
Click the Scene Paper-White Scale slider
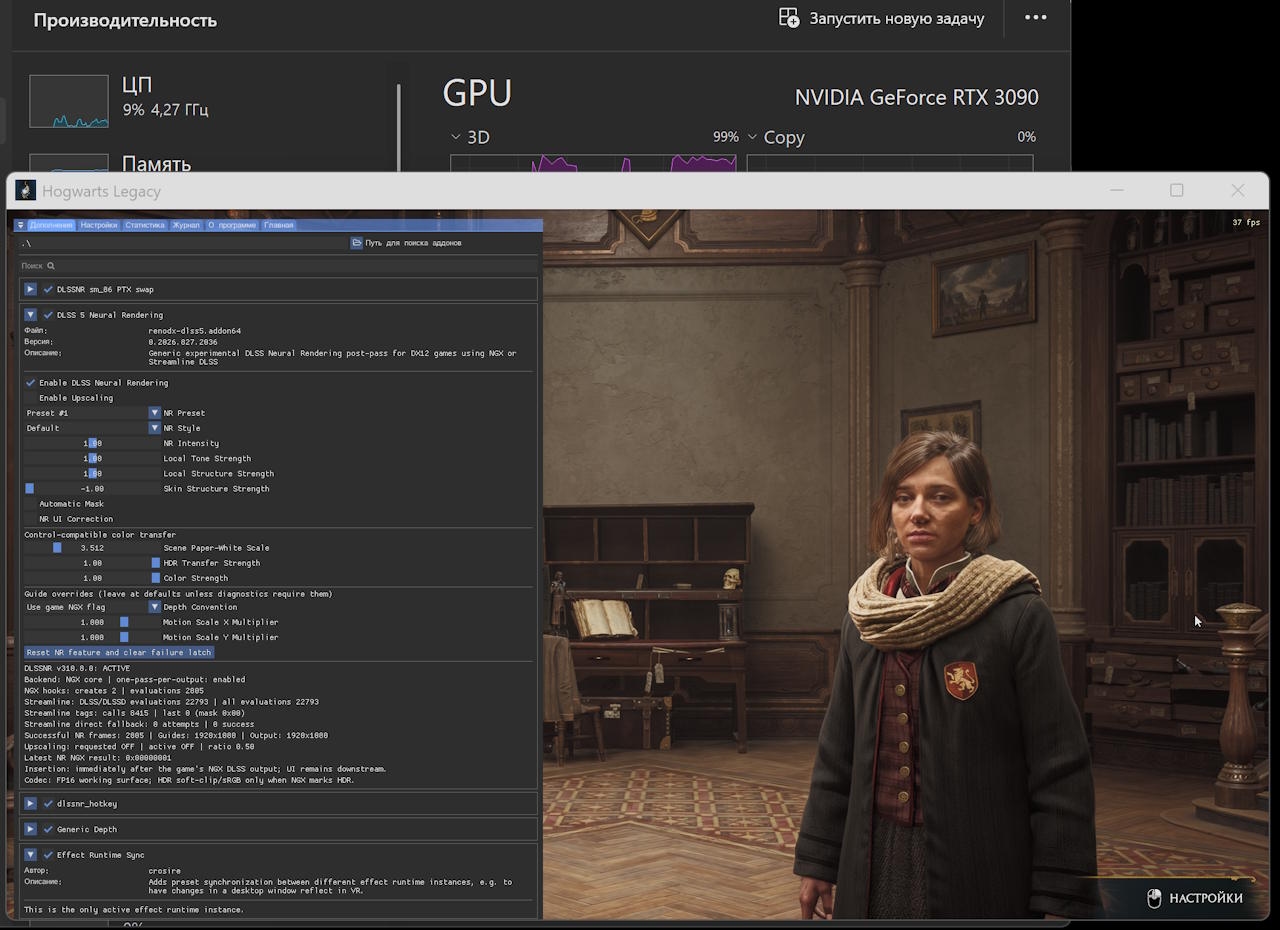pos(92,548)
